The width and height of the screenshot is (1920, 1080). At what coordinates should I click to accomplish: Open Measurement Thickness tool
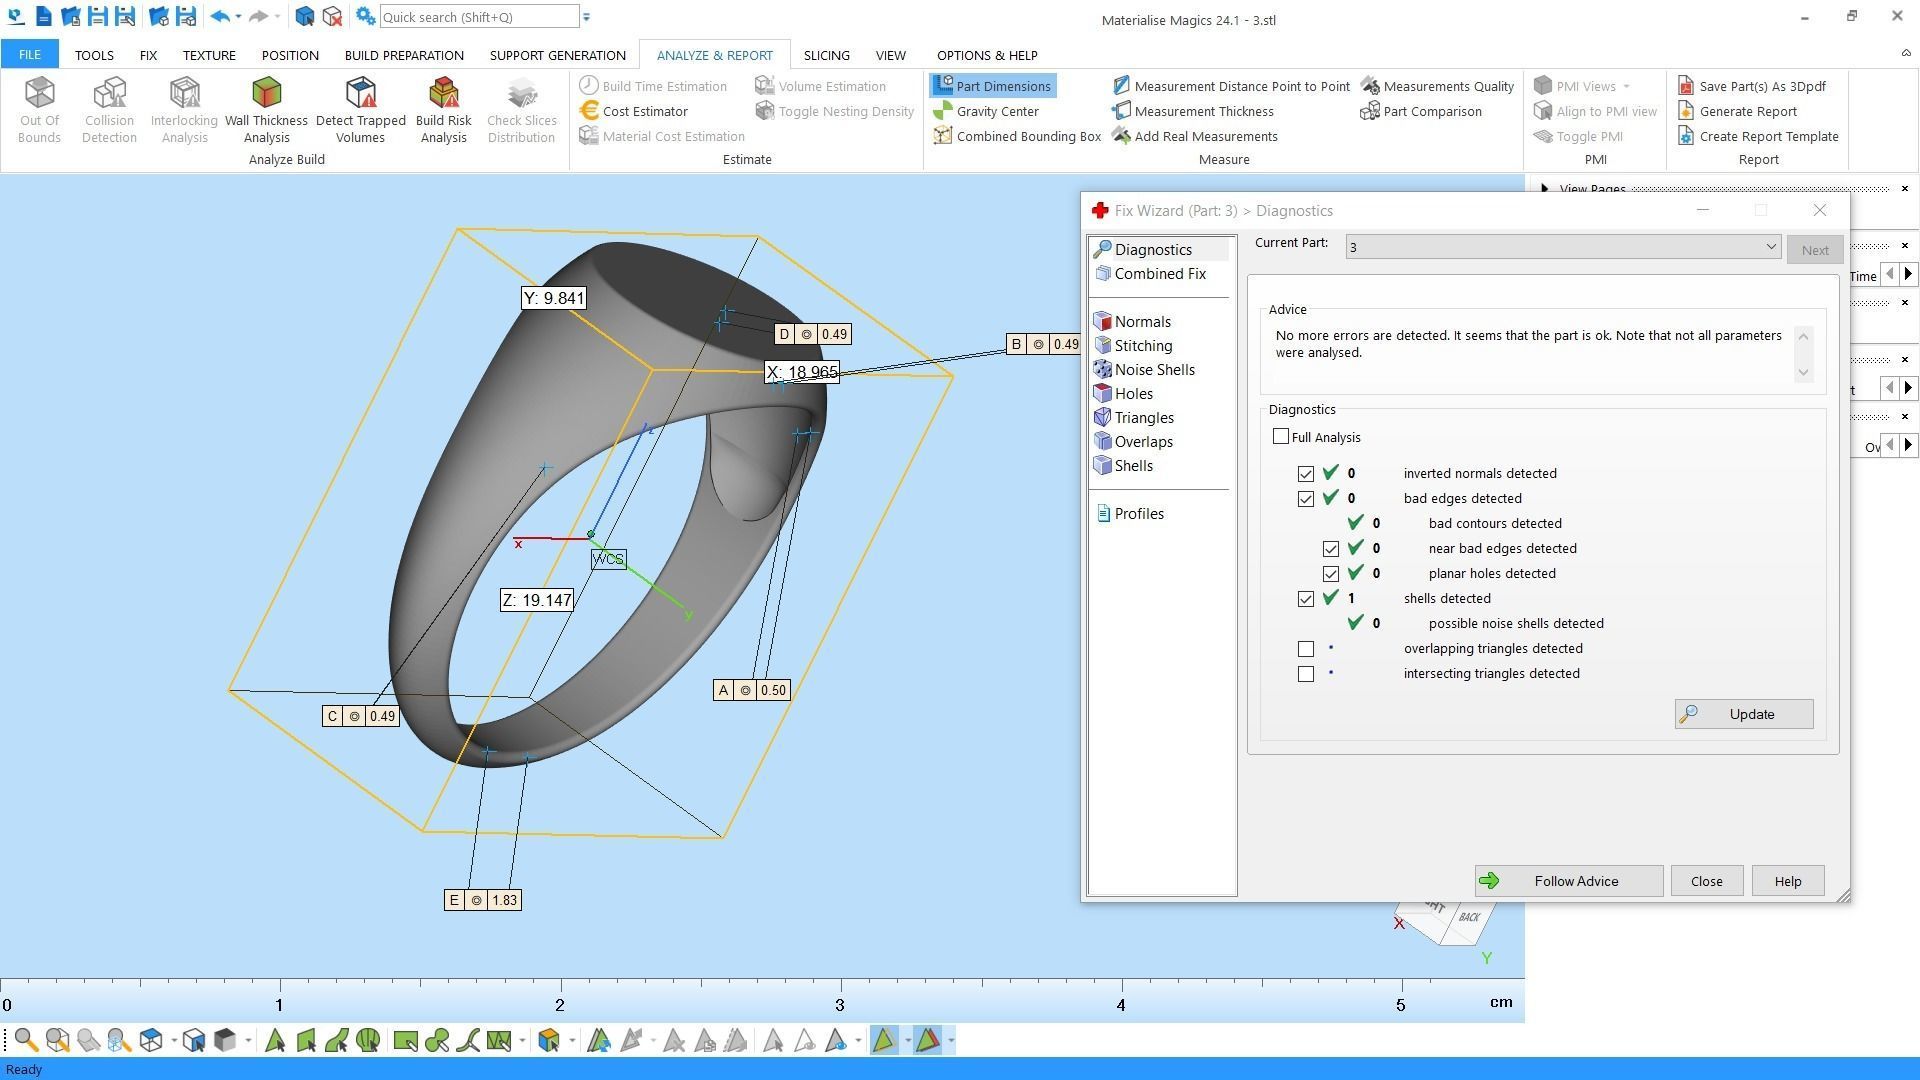1192,111
